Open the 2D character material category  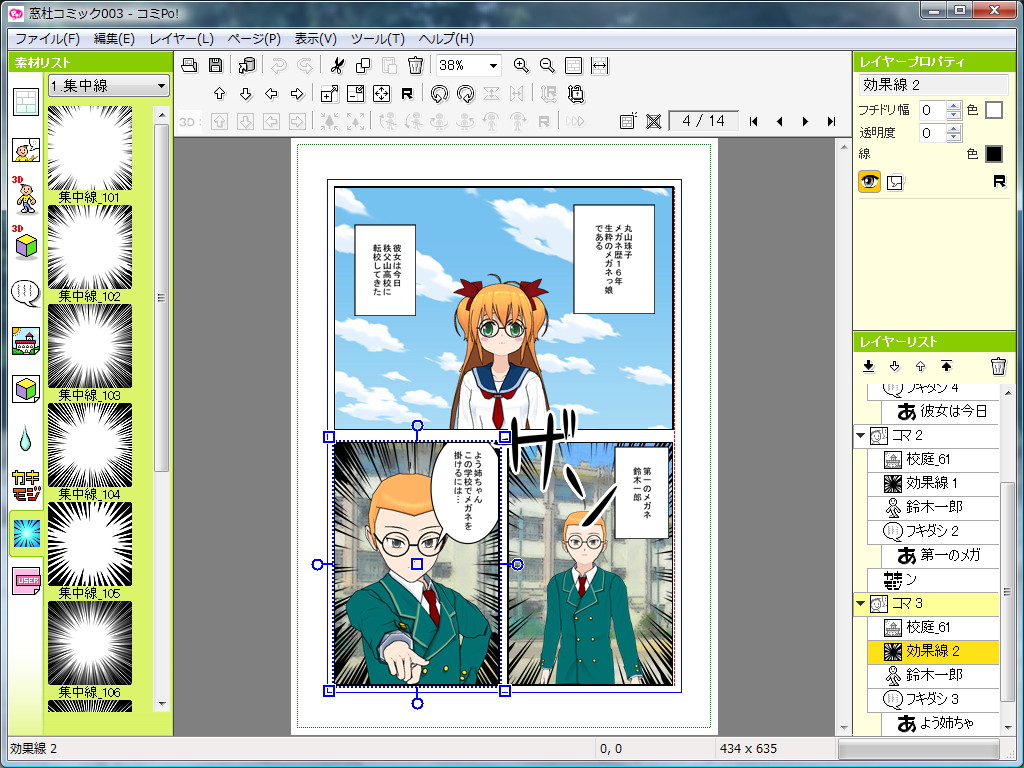point(26,150)
